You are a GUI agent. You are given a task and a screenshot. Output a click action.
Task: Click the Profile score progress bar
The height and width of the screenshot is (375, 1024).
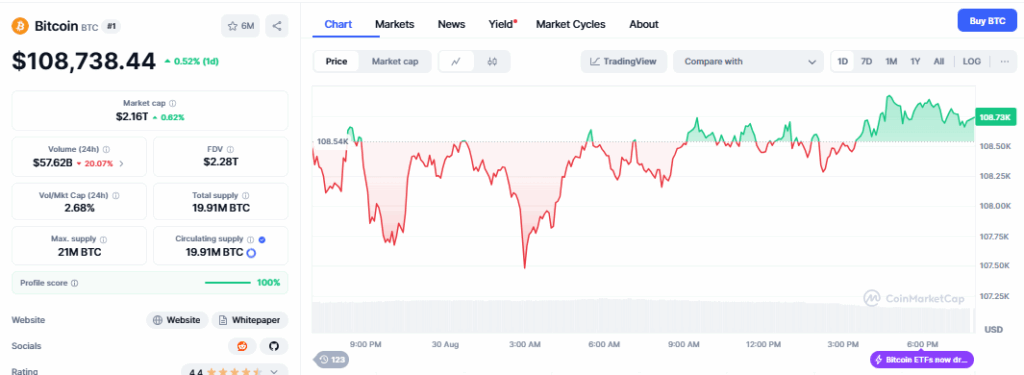[x=228, y=283]
